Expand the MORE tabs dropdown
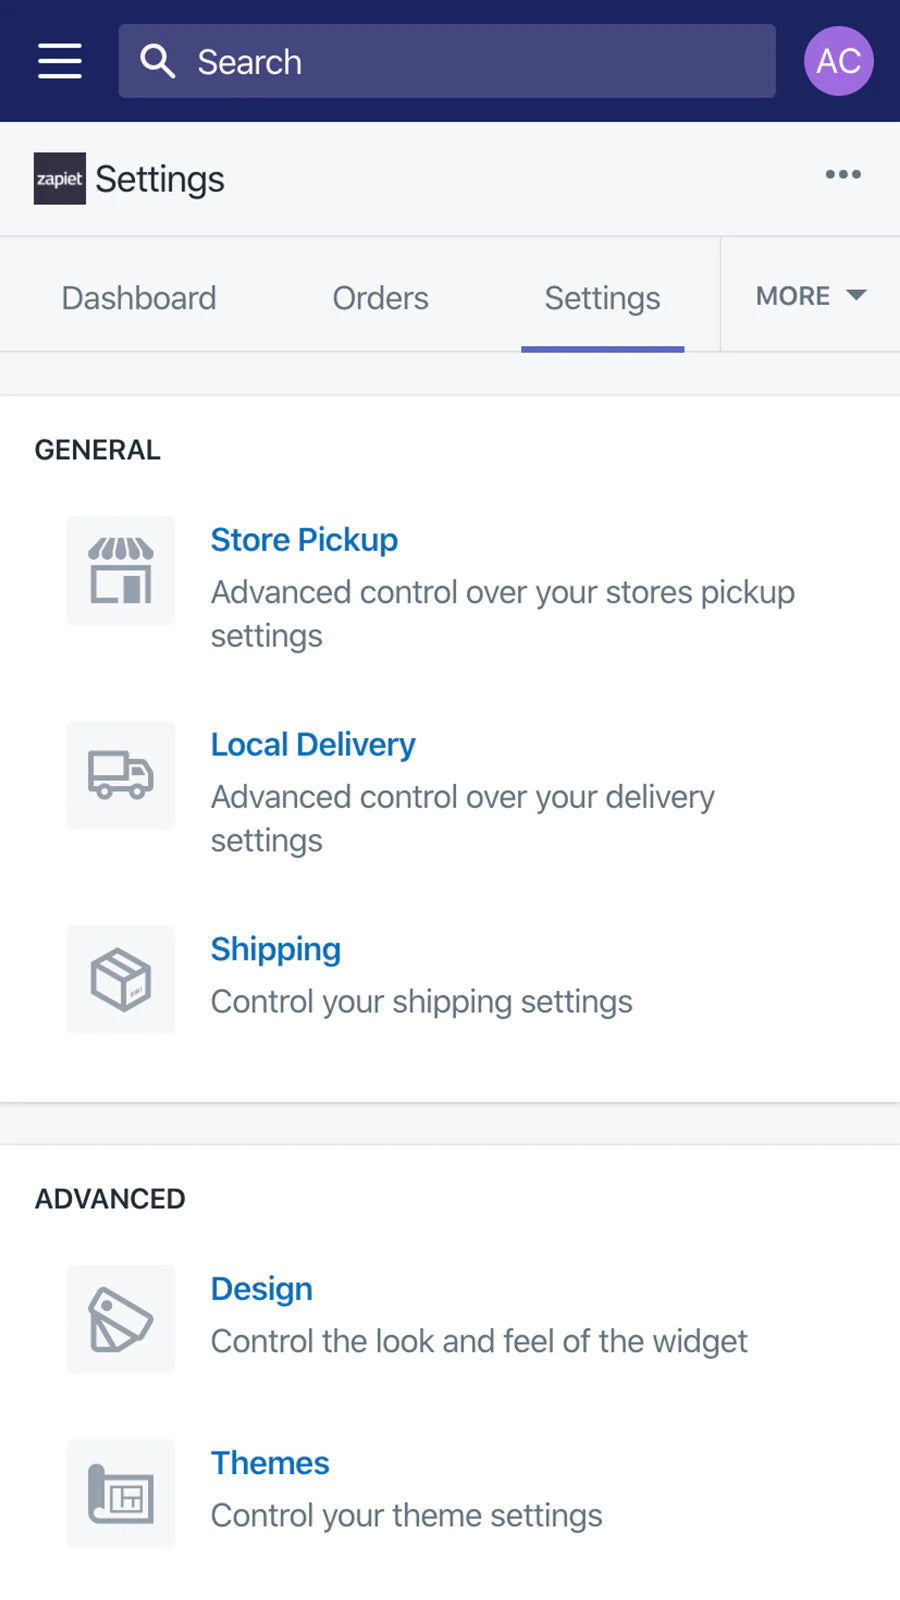 click(793, 296)
